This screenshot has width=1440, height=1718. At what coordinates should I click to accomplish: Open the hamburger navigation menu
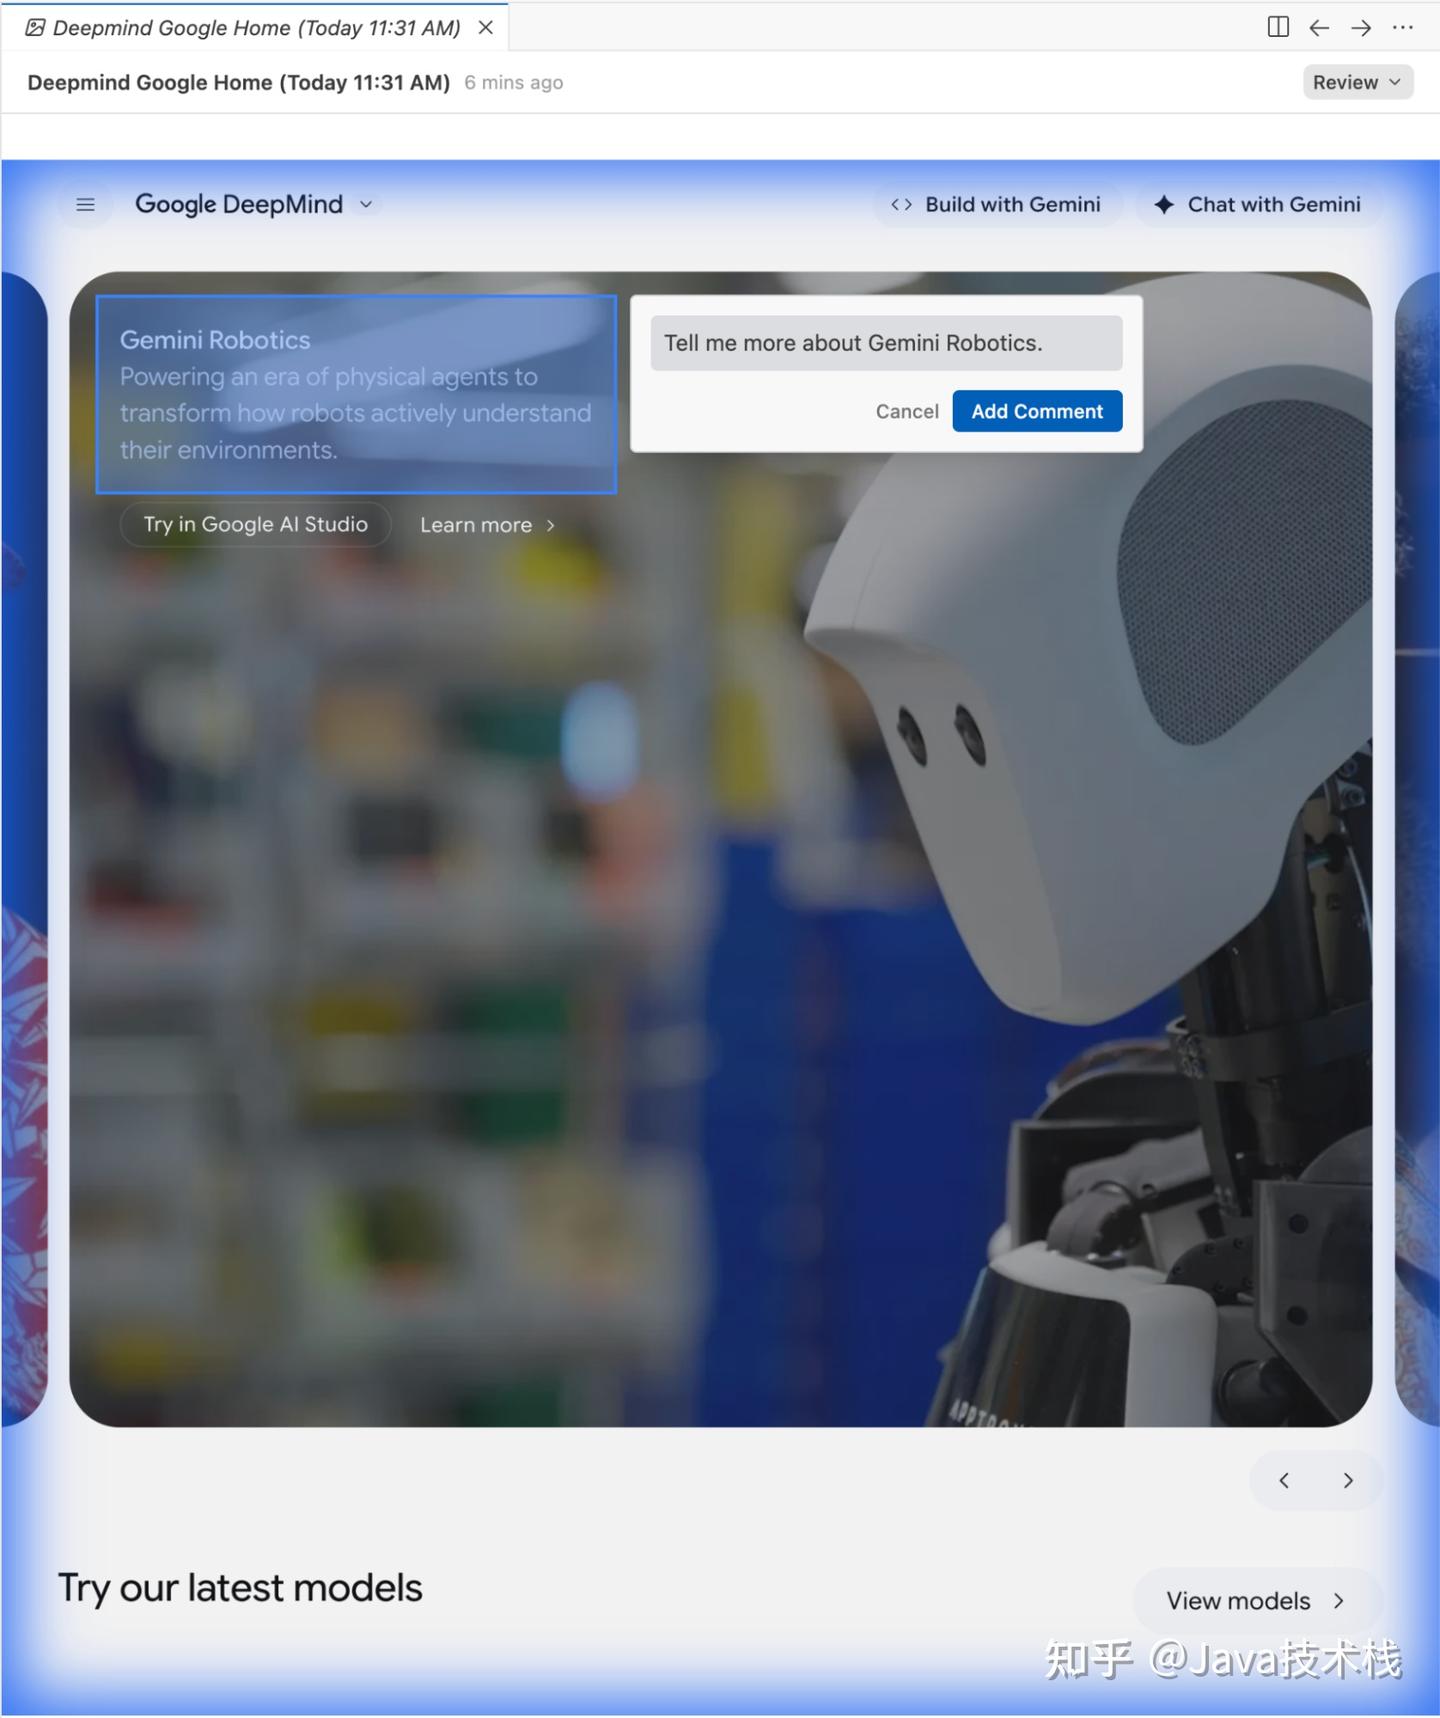pyautogui.click(x=86, y=205)
